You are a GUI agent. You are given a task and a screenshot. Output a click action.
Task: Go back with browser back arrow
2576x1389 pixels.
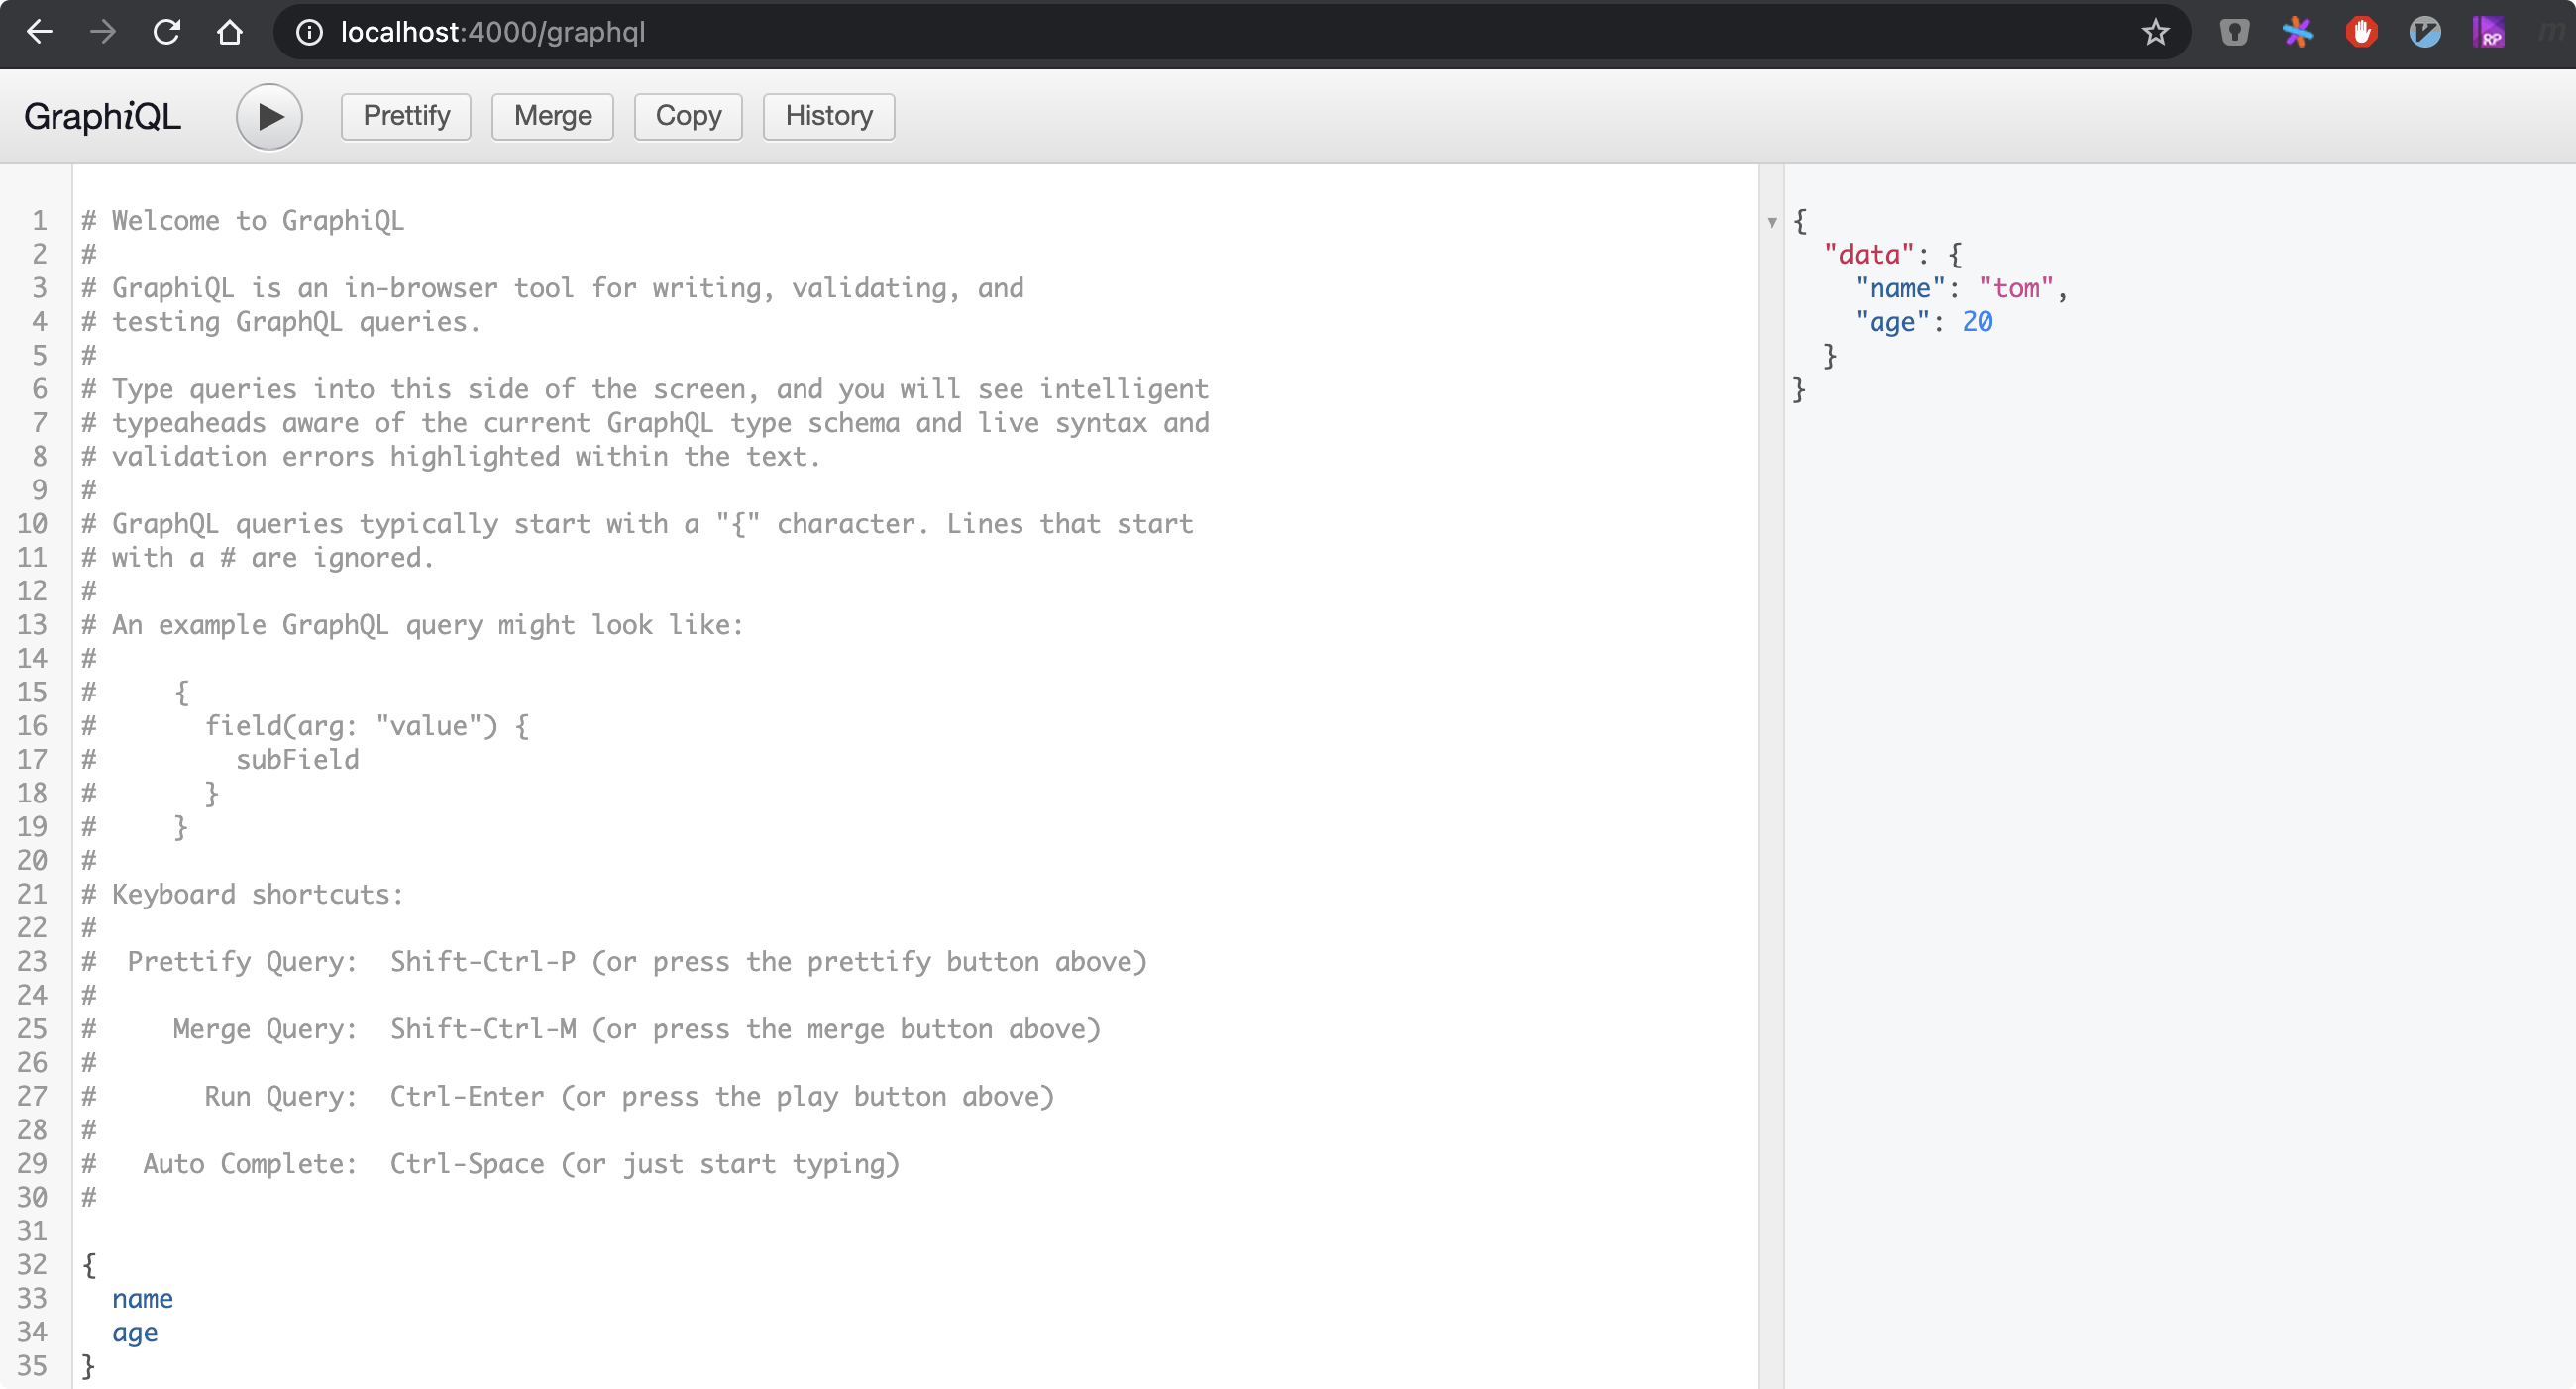pos(39,32)
